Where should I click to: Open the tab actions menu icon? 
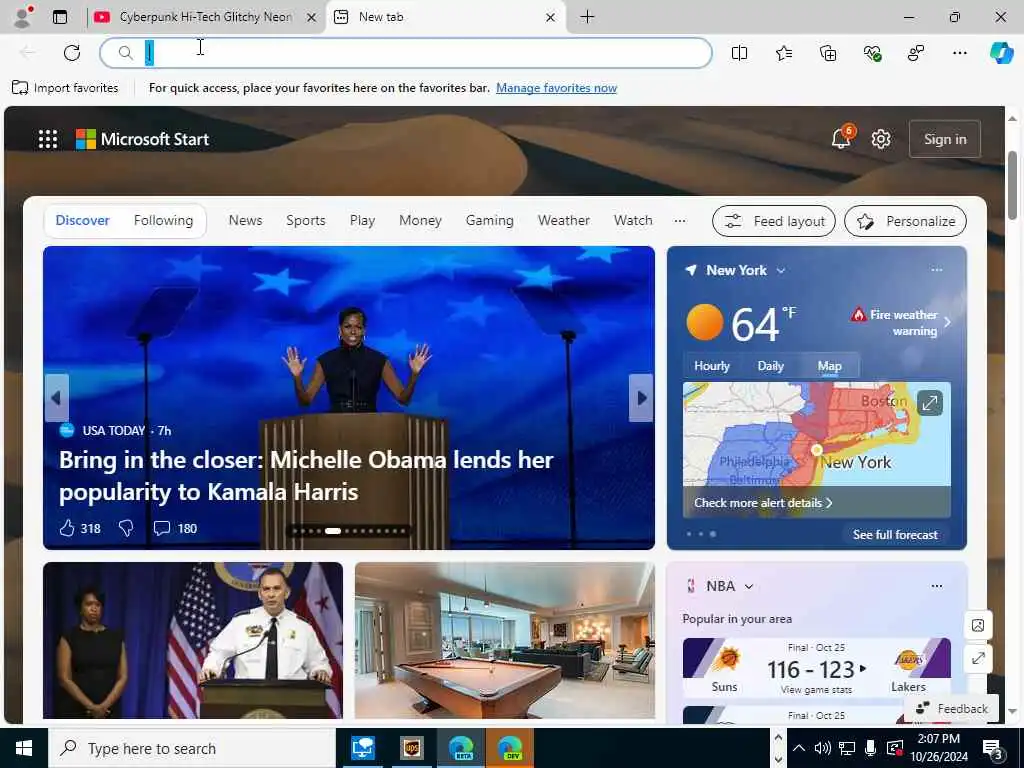click(x=60, y=17)
